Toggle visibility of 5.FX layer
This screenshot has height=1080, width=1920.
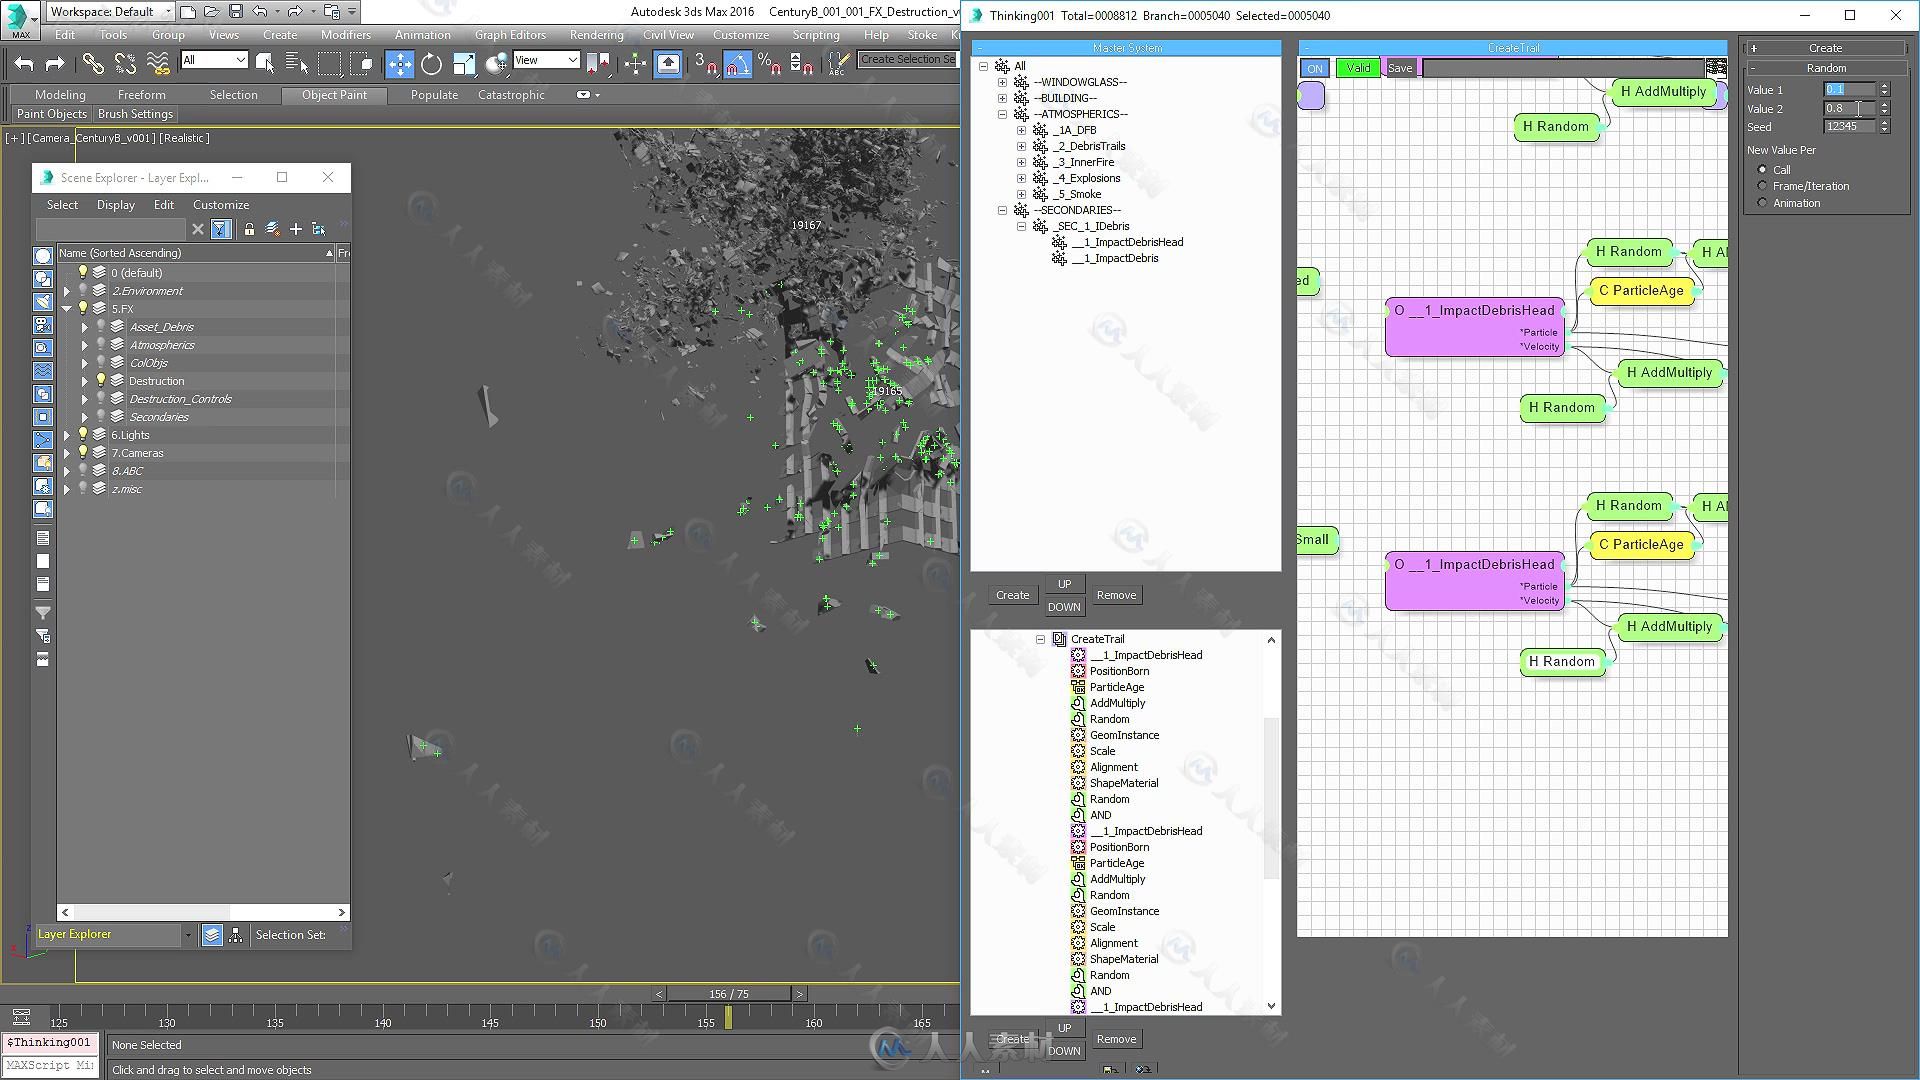coord(84,307)
